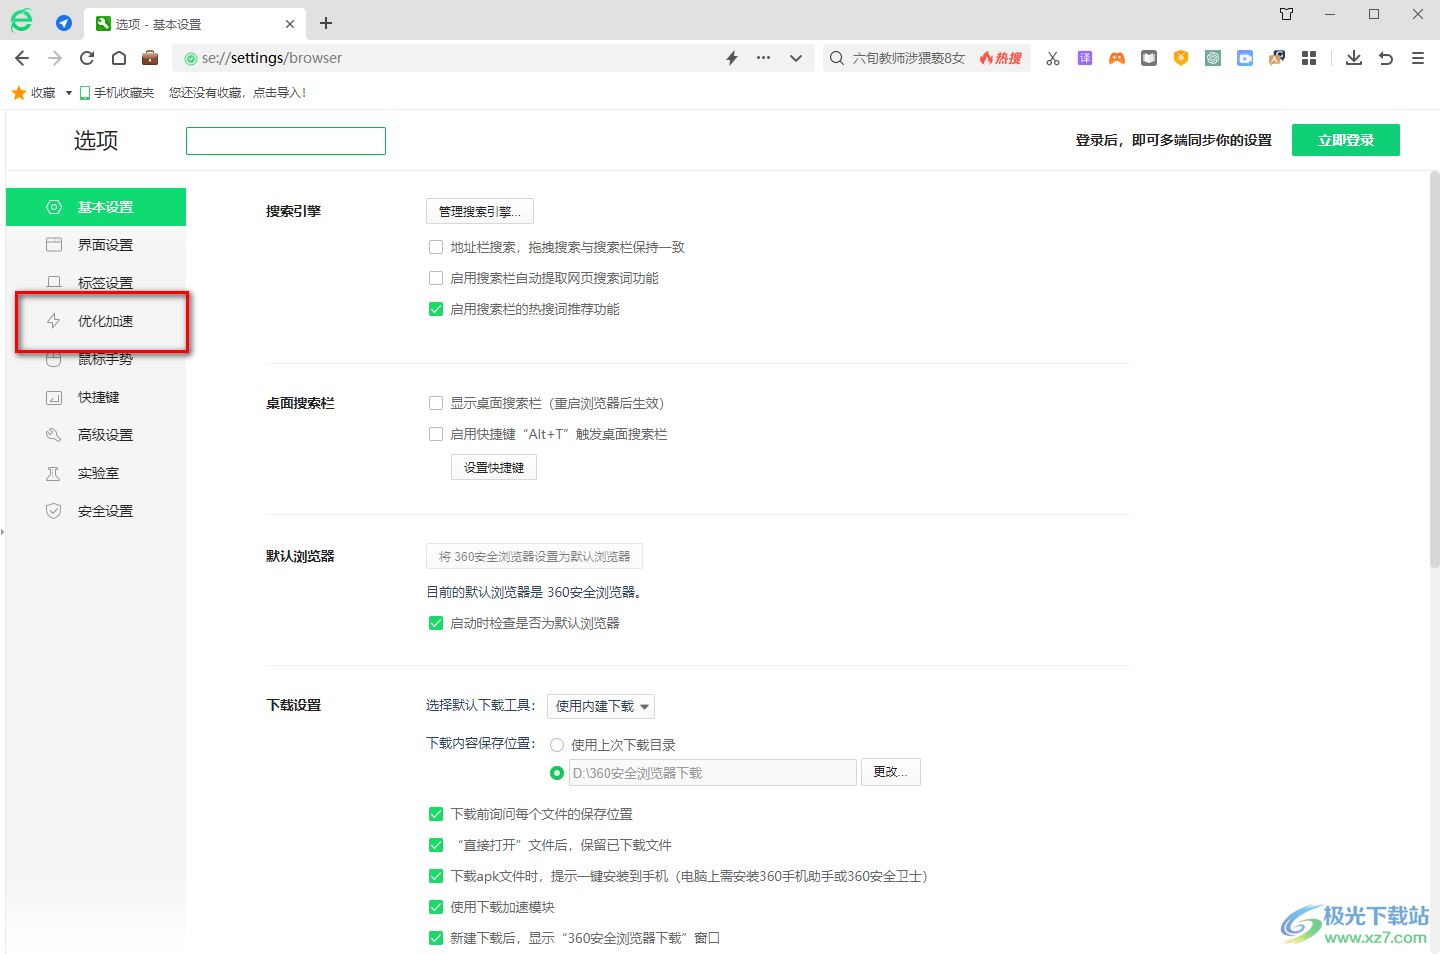Image resolution: width=1440 pixels, height=954 pixels.
Task: Uncheck 下载前询问每个文件的保存位置
Action: [436, 814]
